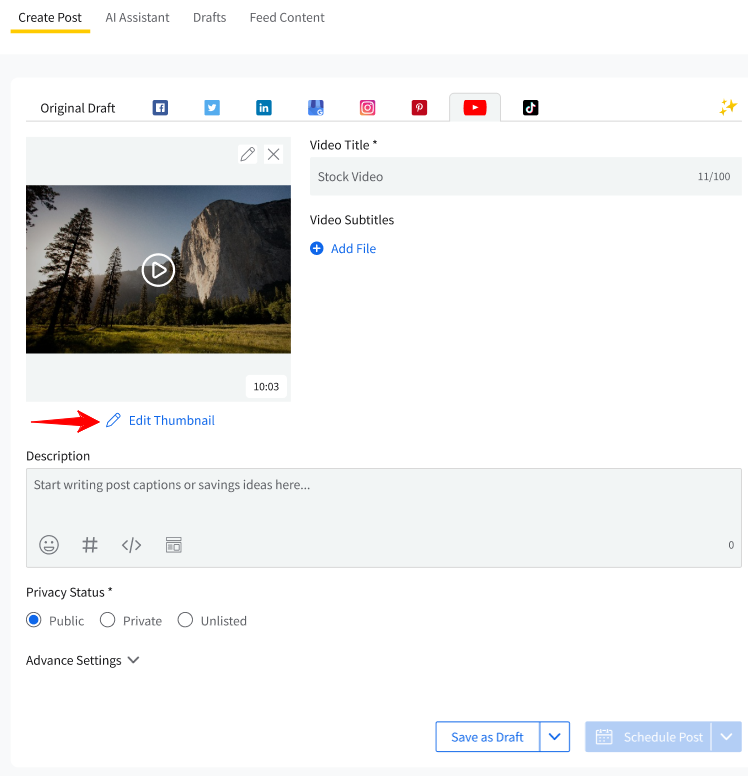Viewport: 748px width, 776px height.
Task: Select the Pinterest platform tab icon
Action: [x=419, y=108]
